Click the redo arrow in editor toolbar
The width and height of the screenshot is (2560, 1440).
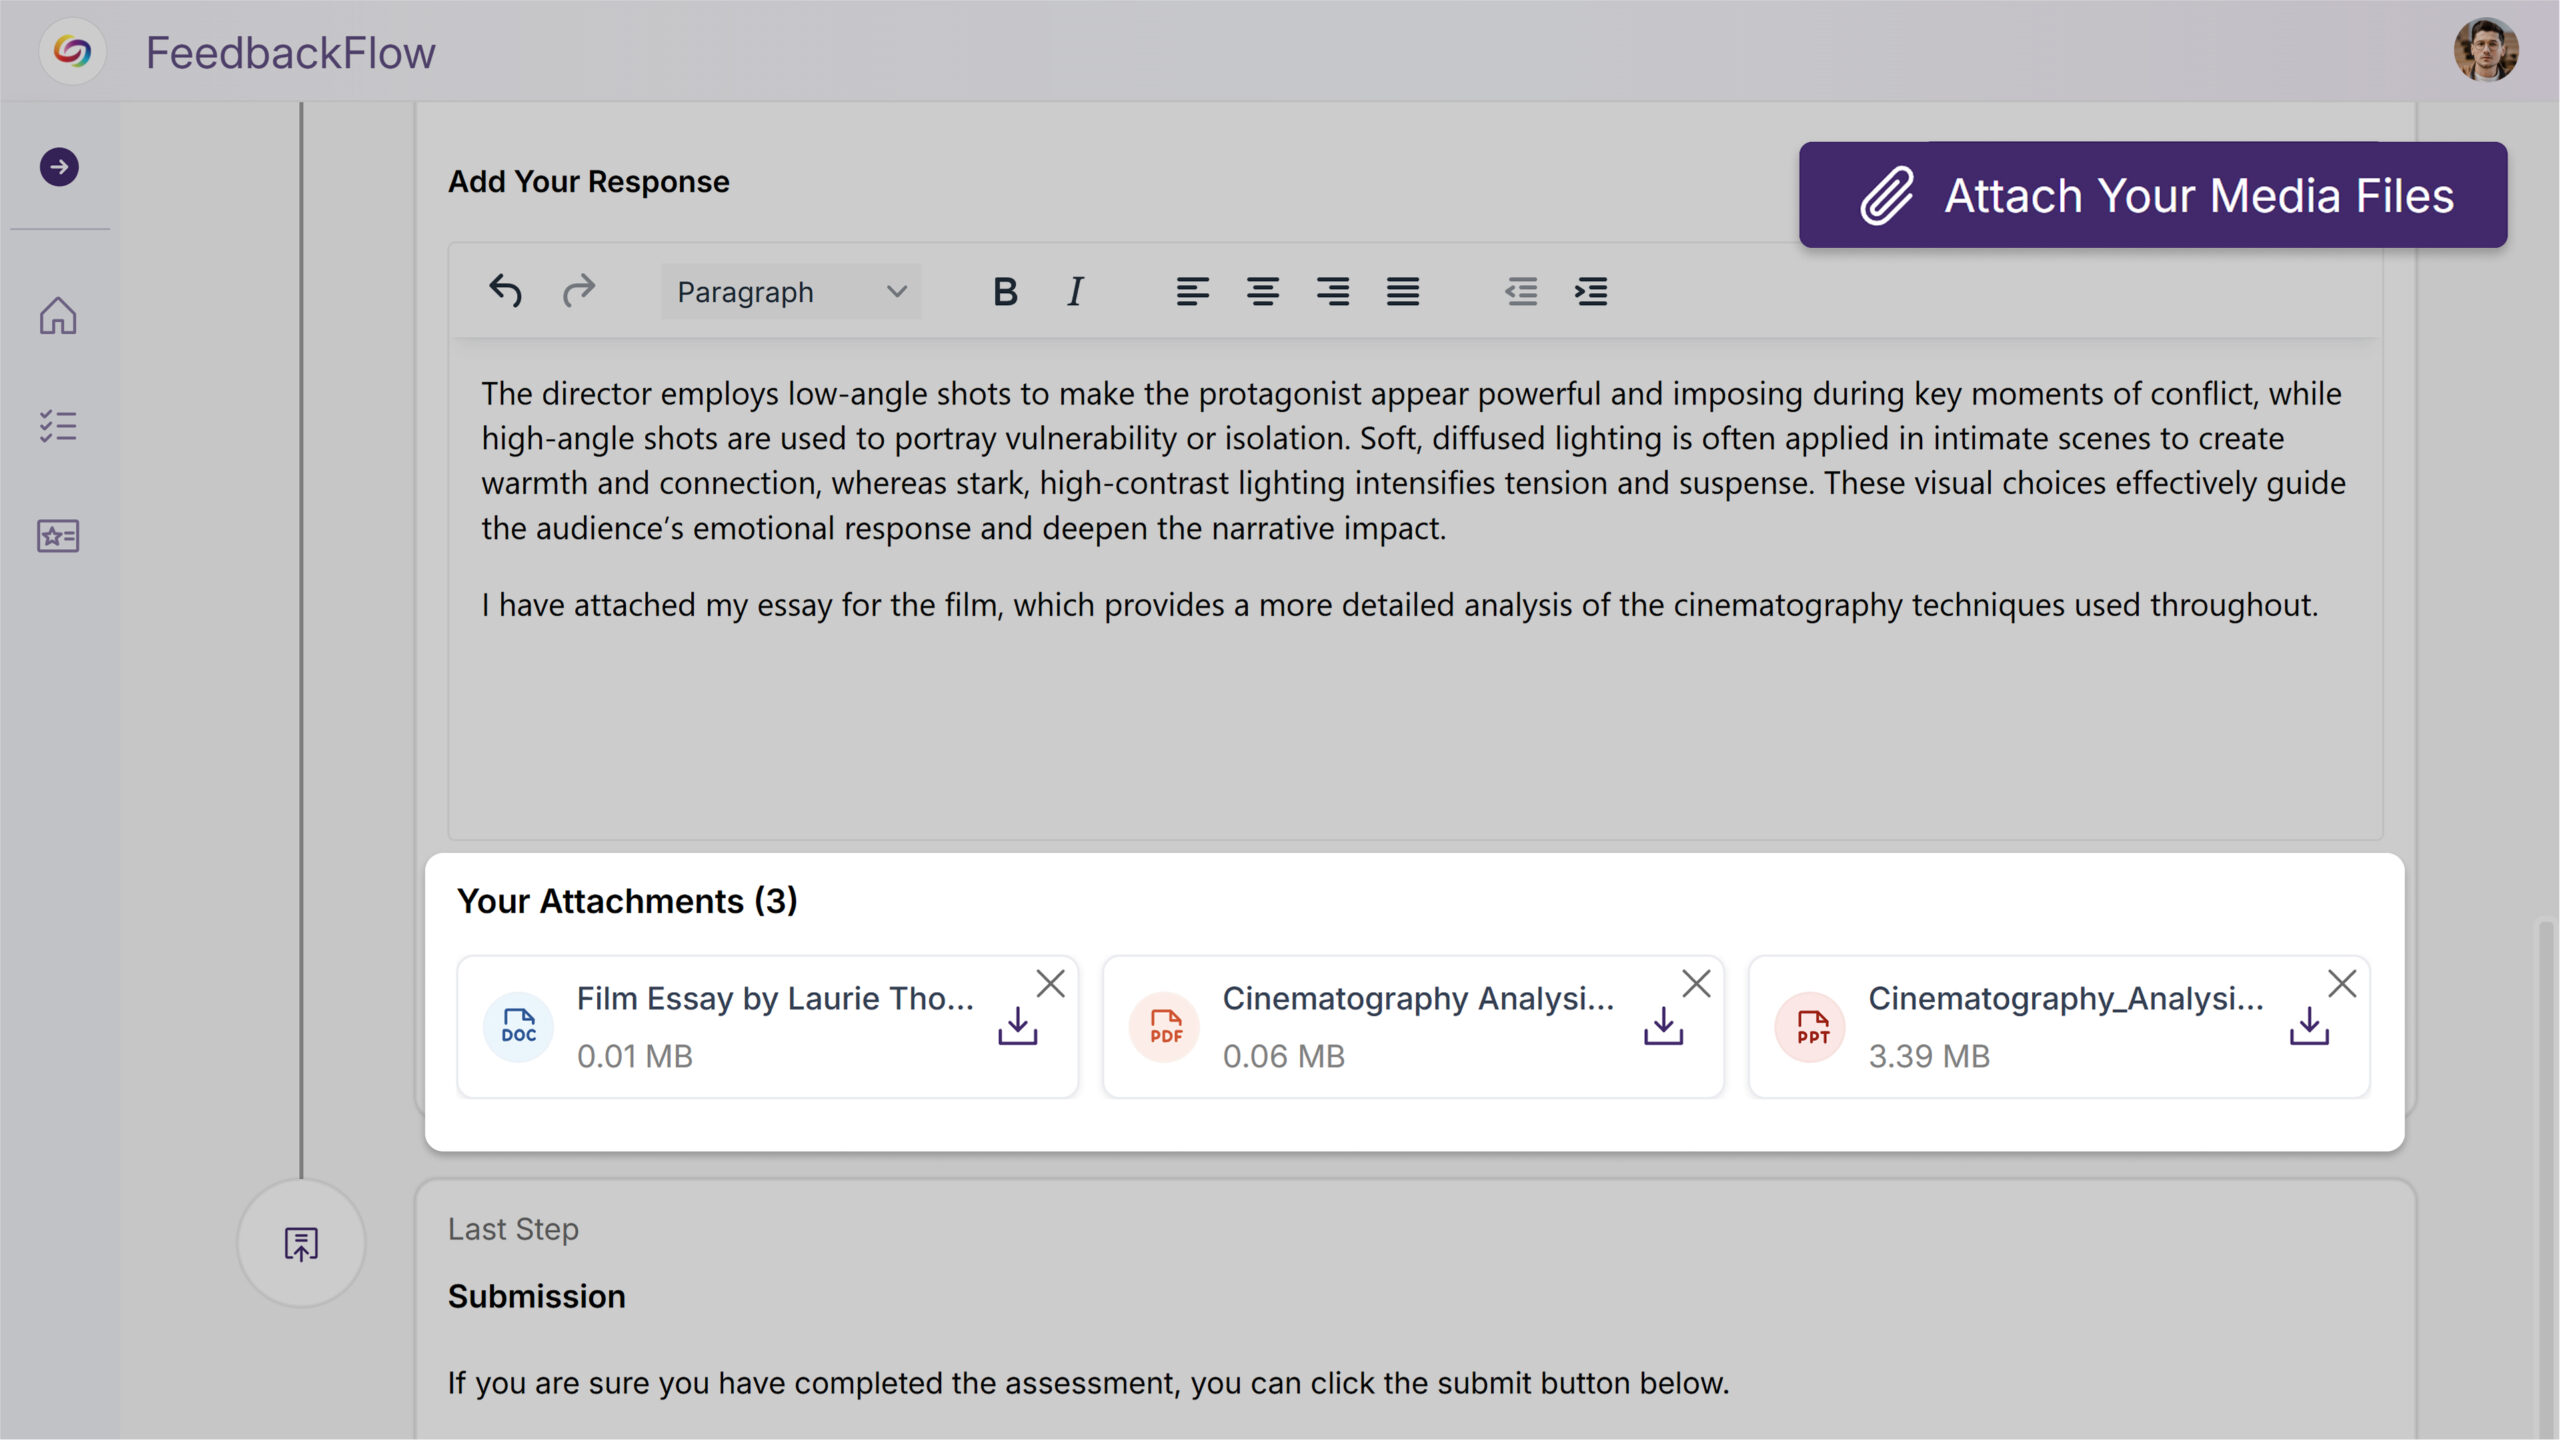(x=579, y=291)
